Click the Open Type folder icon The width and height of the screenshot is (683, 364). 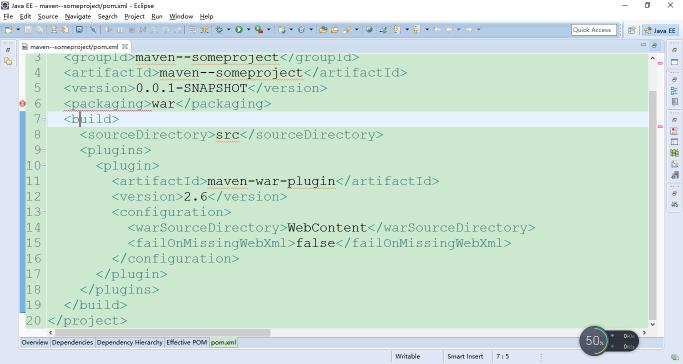tap(323, 30)
